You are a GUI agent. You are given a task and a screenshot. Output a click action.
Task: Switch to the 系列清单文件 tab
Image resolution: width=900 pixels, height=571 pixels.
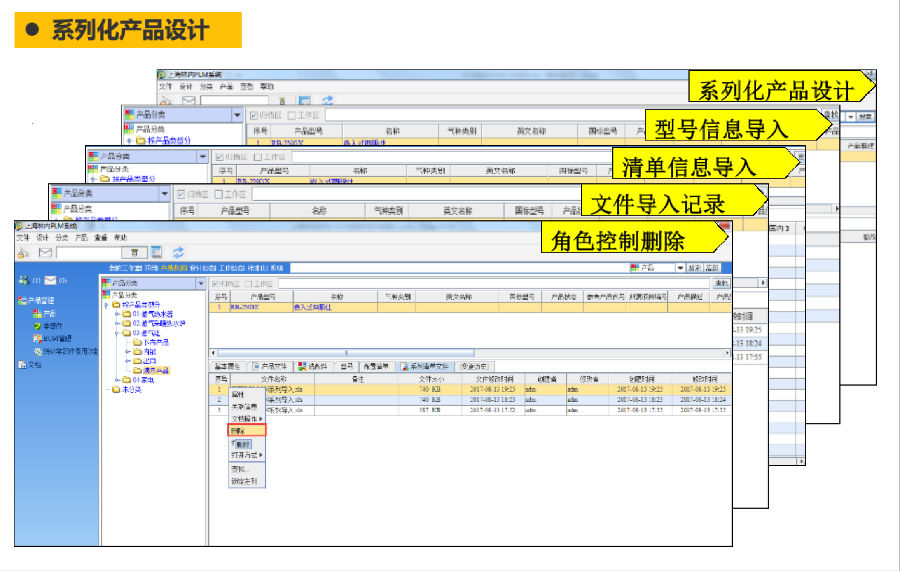tap(429, 366)
